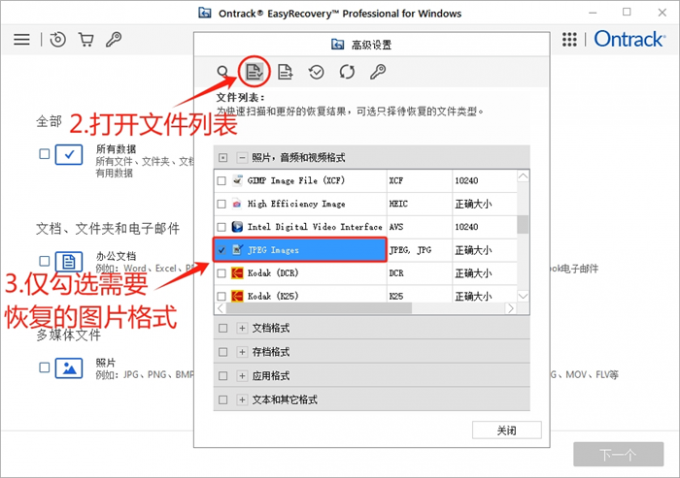Screen dimensions: 680x478
Task: Toggle the photo, audio and video formats checkbox
Action: coord(223,157)
